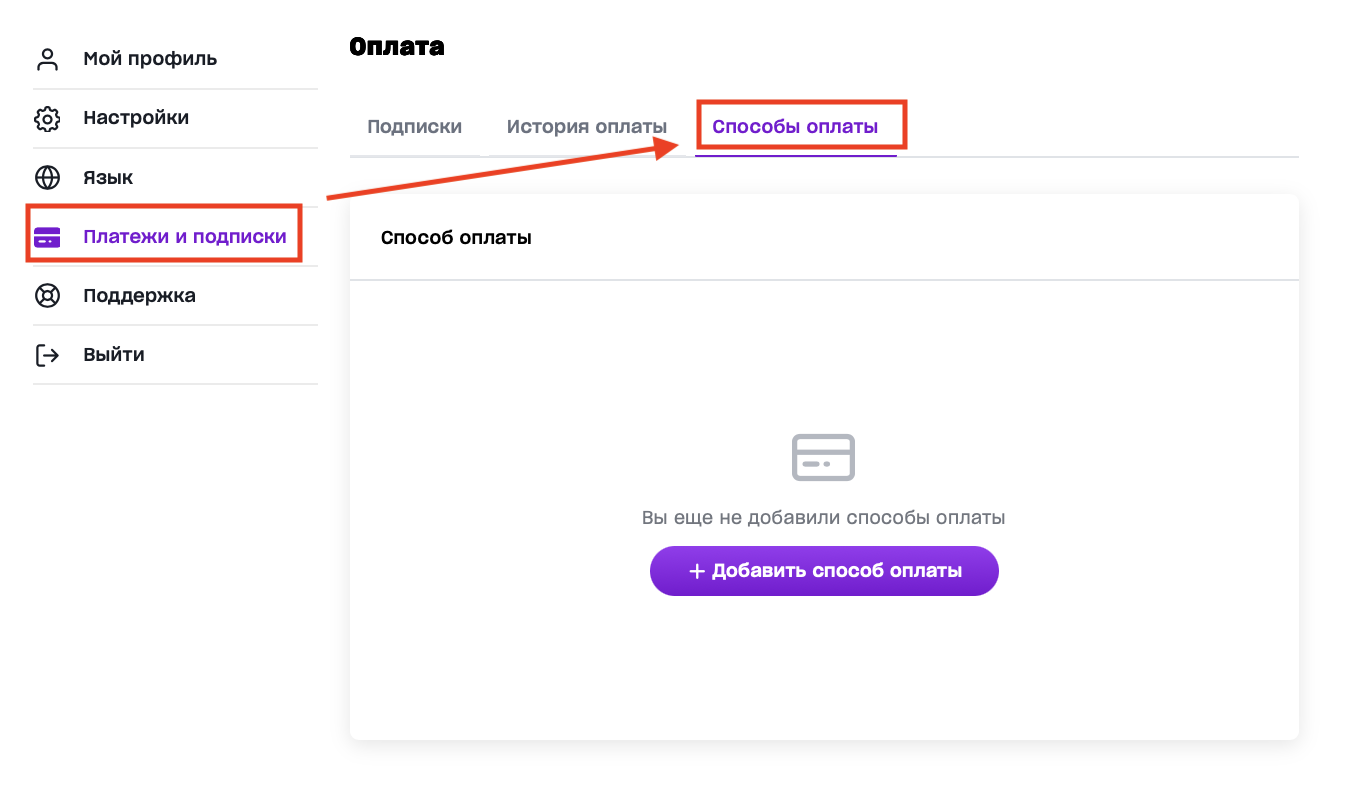Click the My Profile person icon

47,59
